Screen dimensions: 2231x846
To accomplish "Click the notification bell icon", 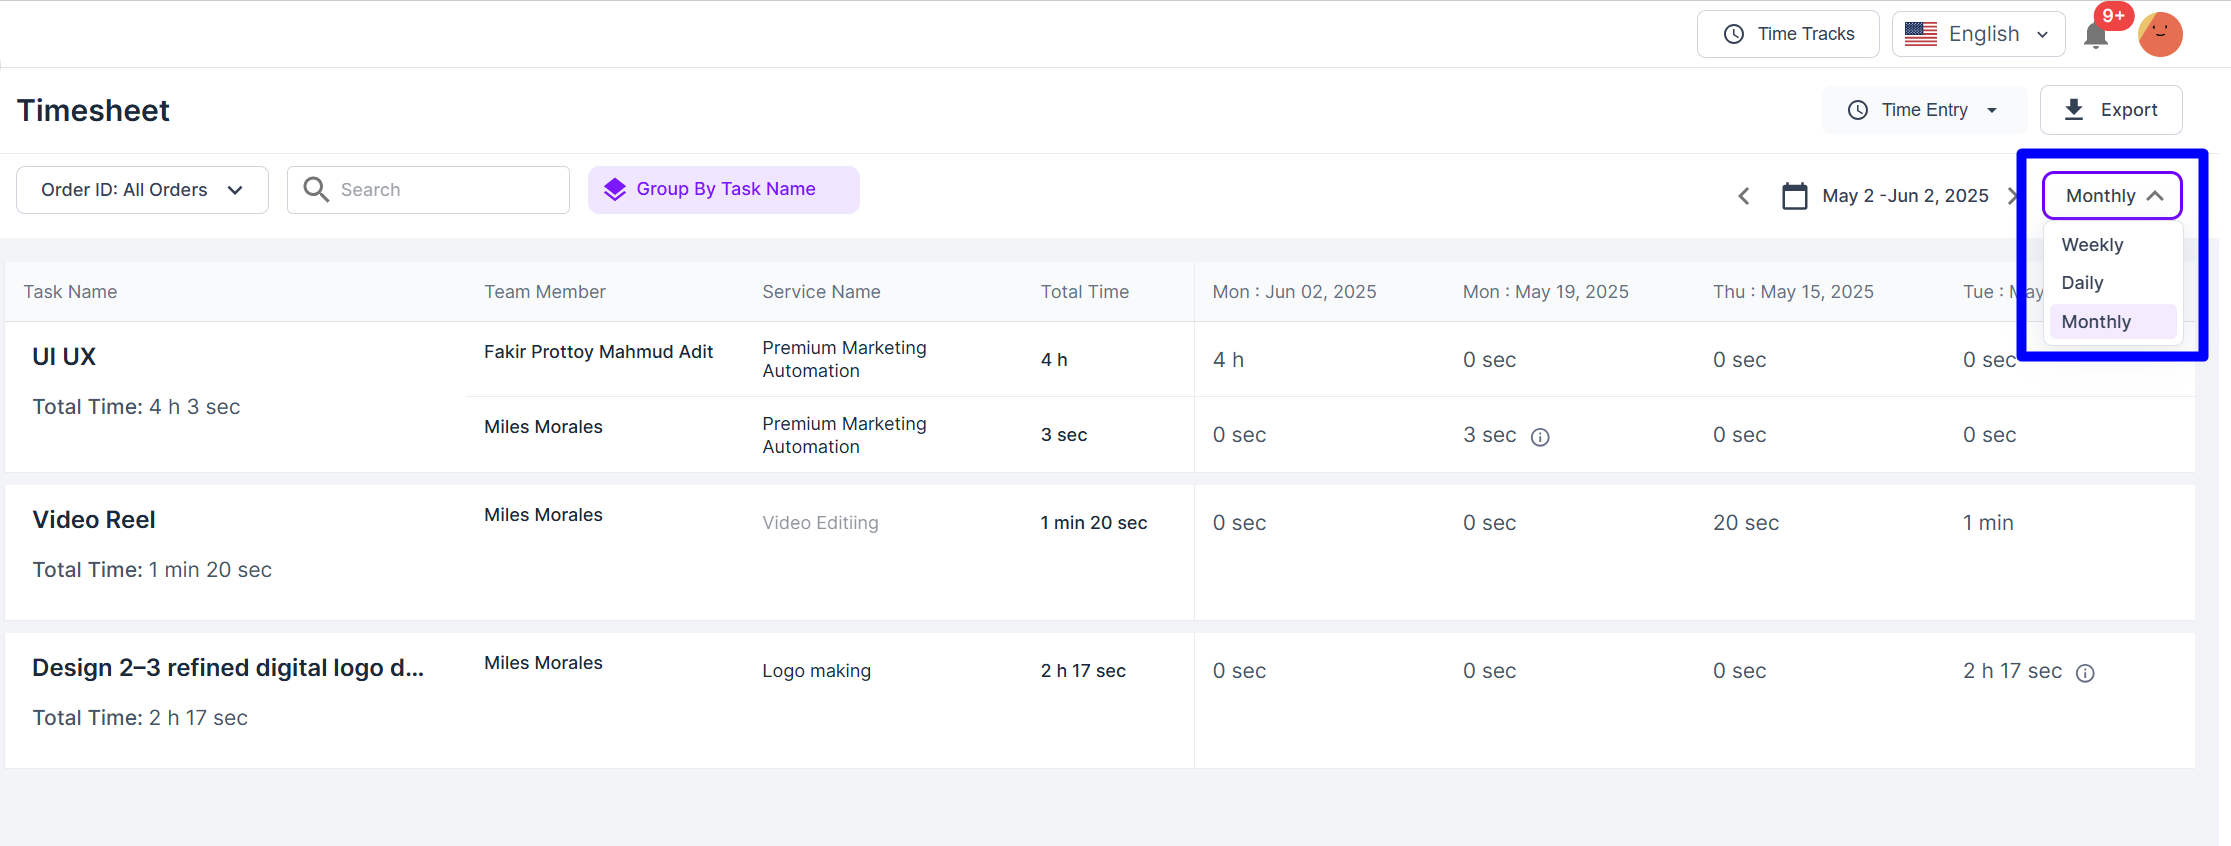I will 2095,36.
